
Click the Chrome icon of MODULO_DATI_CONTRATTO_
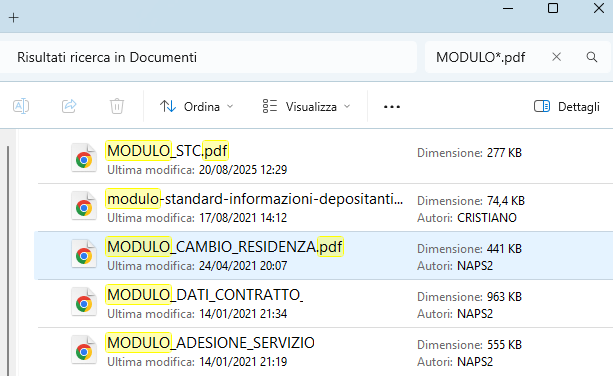tap(84, 303)
